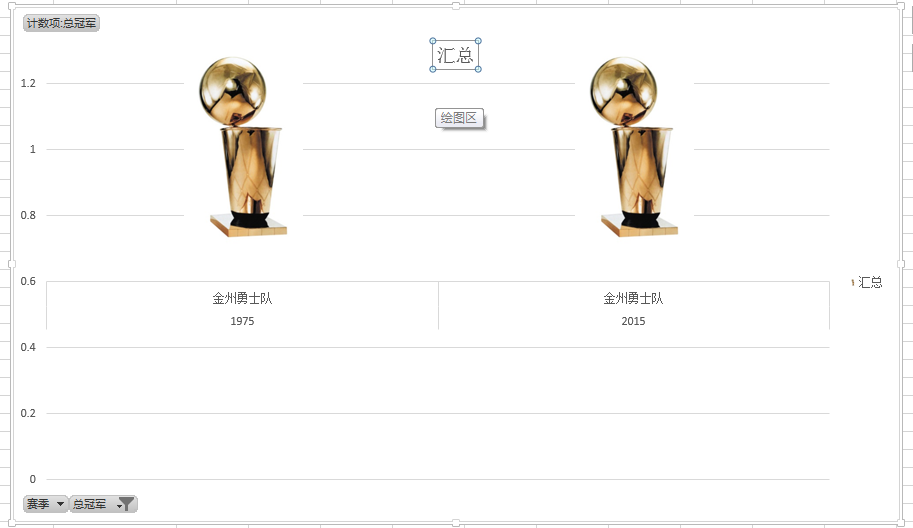Click the 0 value axis label
The height and width of the screenshot is (528, 913).
(x=33, y=479)
